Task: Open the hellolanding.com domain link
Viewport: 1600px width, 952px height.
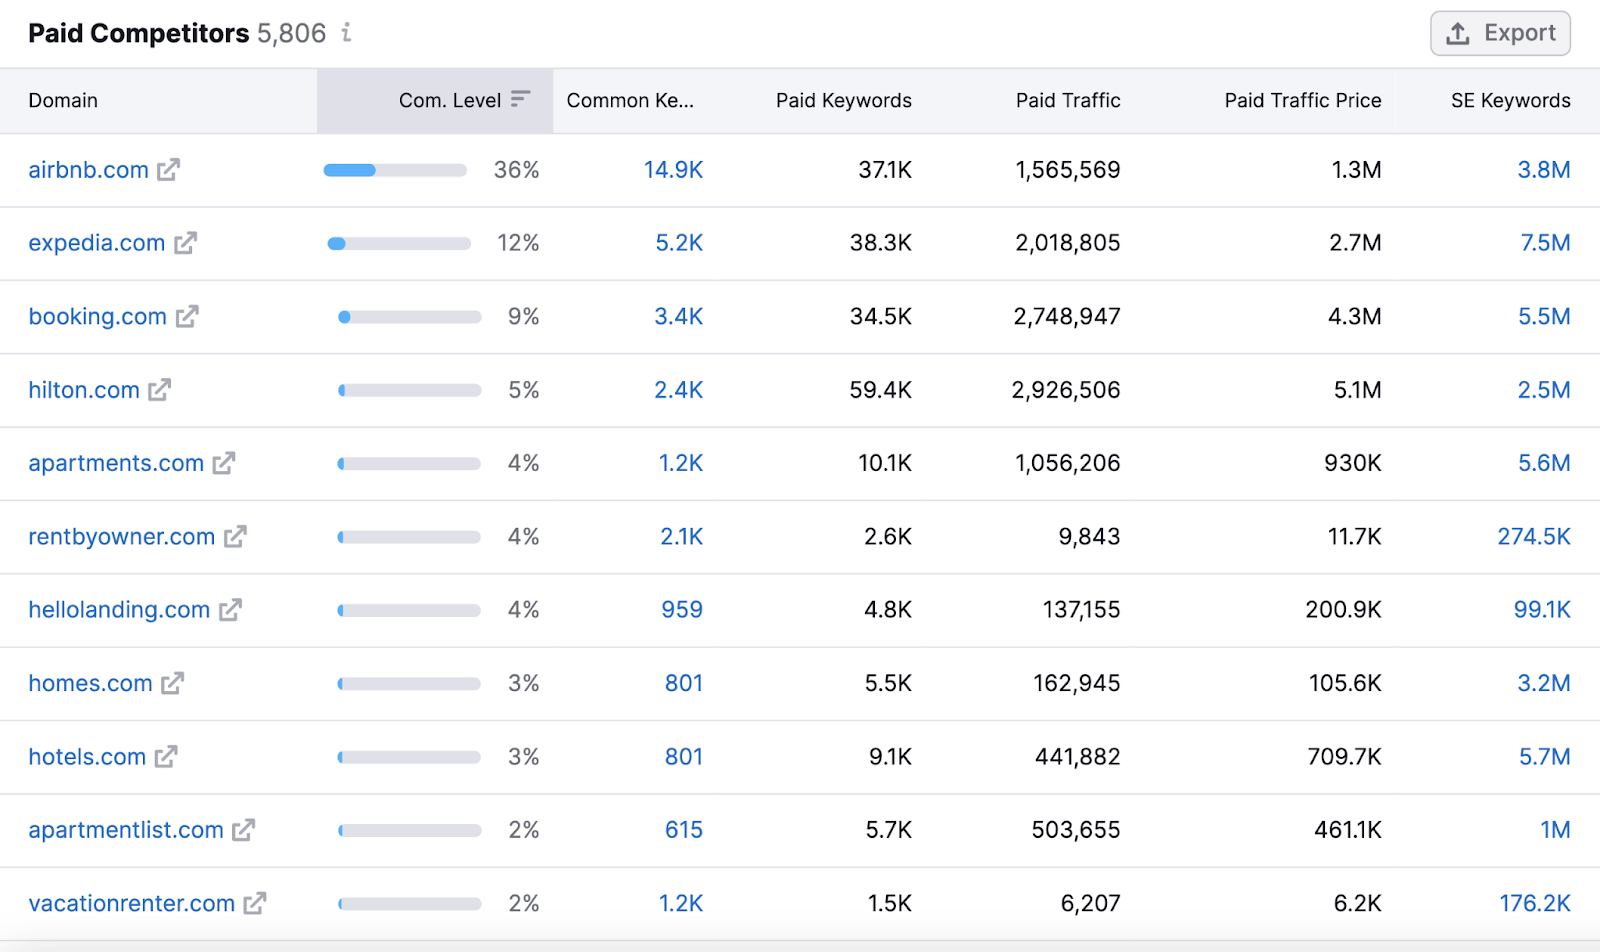Action: tap(119, 610)
